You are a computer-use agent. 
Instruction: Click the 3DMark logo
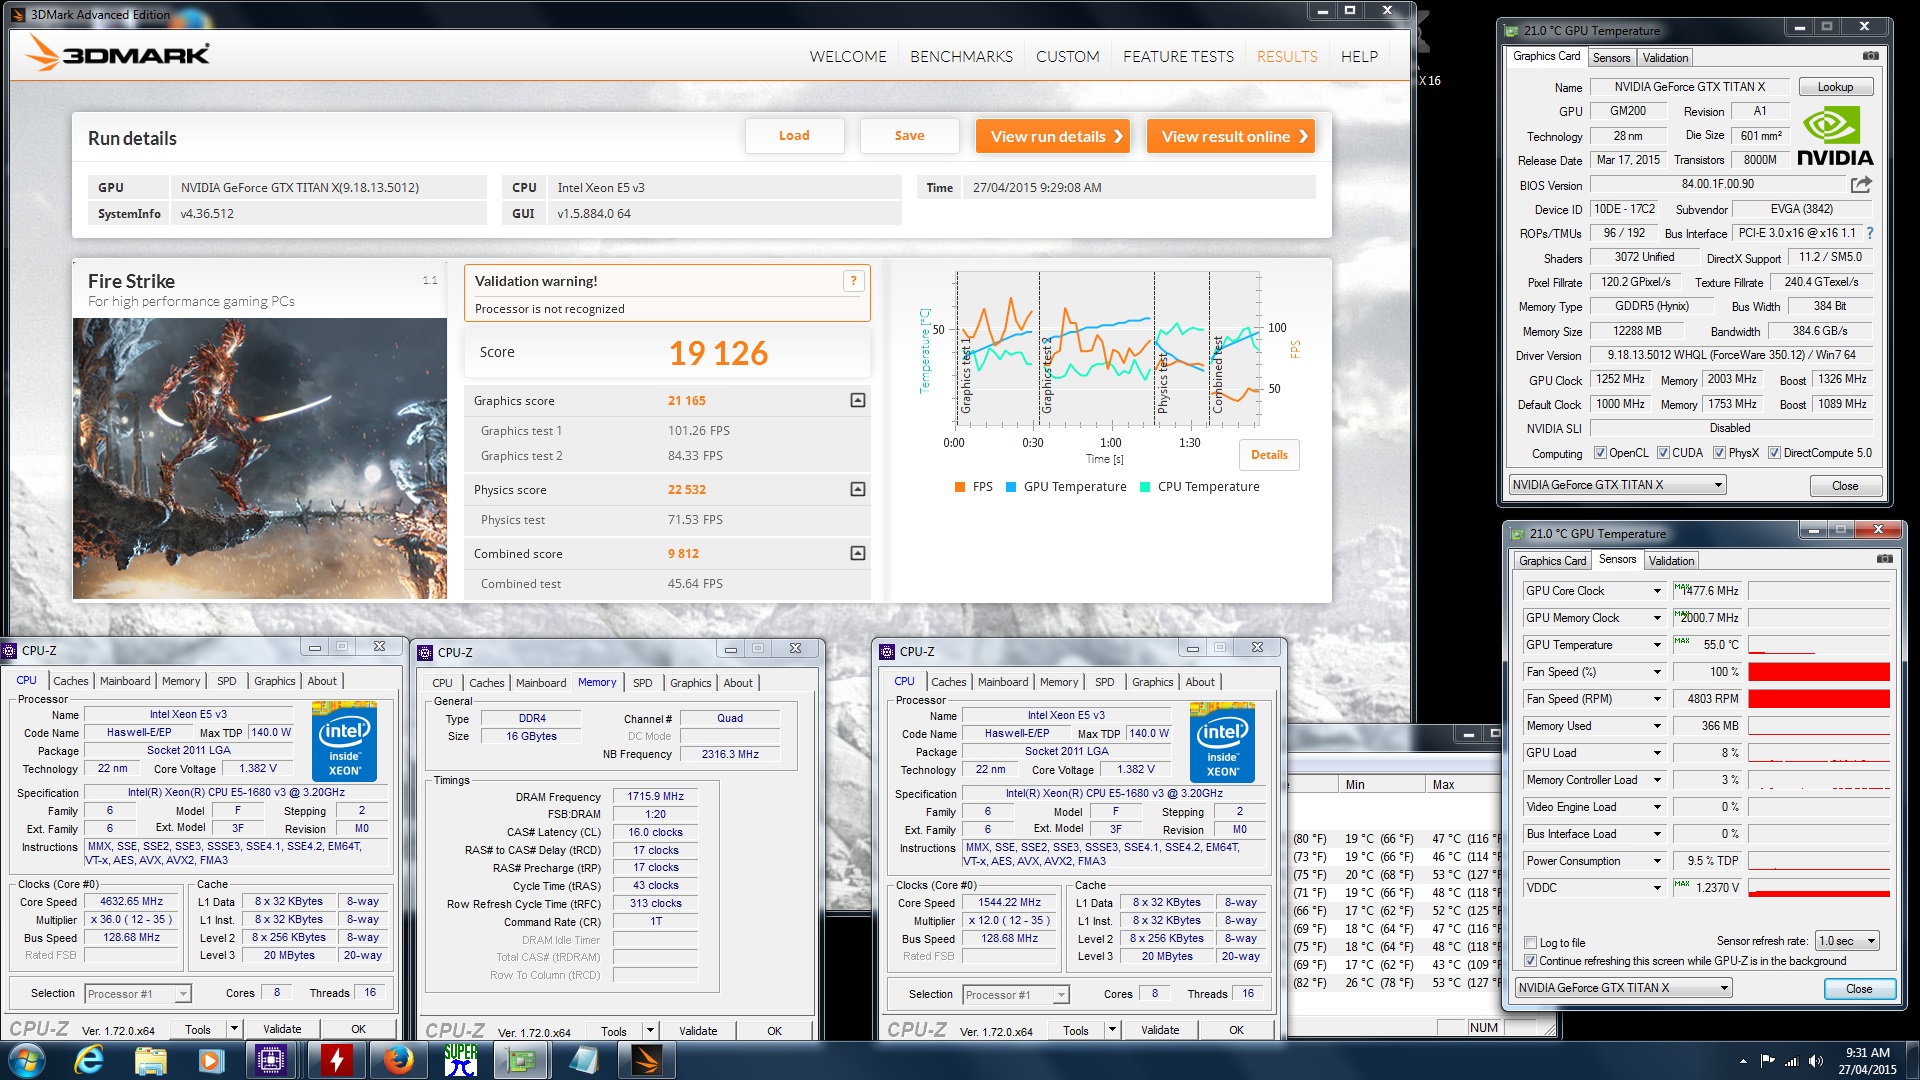tap(117, 54)
